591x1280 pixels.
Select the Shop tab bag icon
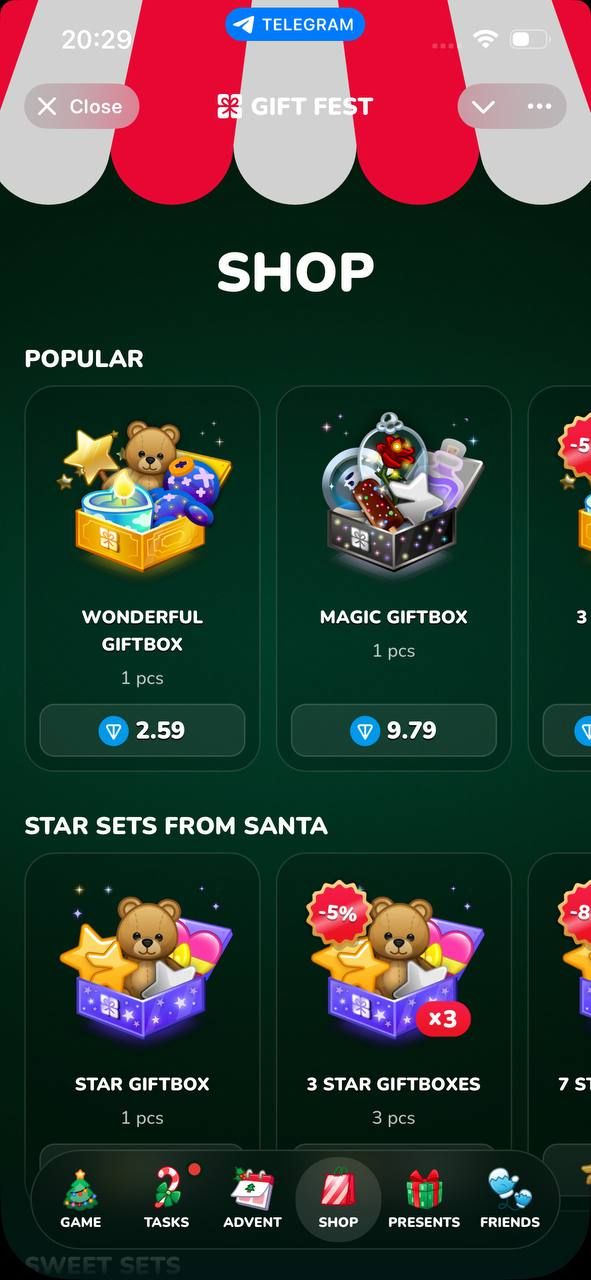click(338, 1199)
